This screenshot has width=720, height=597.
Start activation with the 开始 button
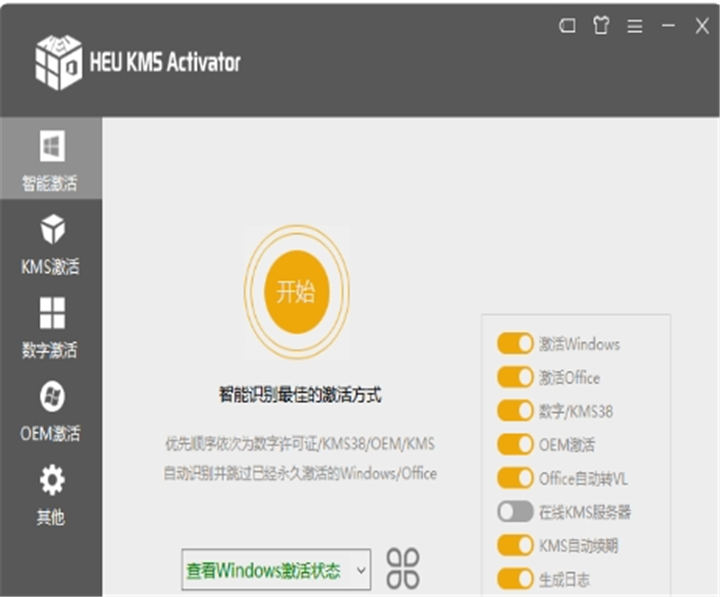(x=297, y=292)
